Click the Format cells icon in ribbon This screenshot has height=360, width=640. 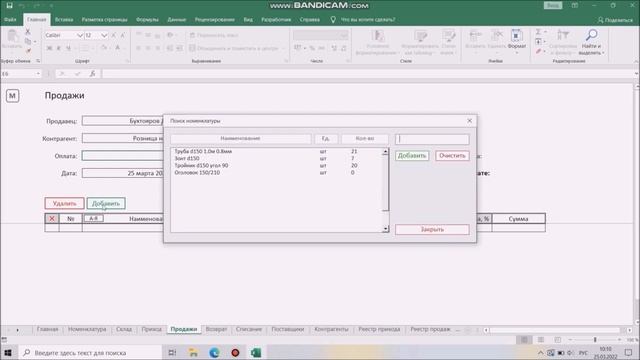516,36
